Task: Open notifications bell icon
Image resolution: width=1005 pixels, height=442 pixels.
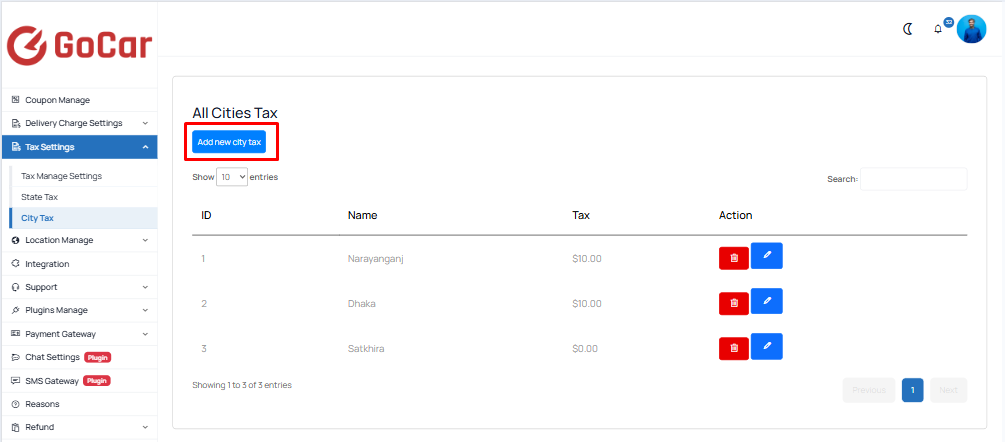Action: tap(938, 29)
